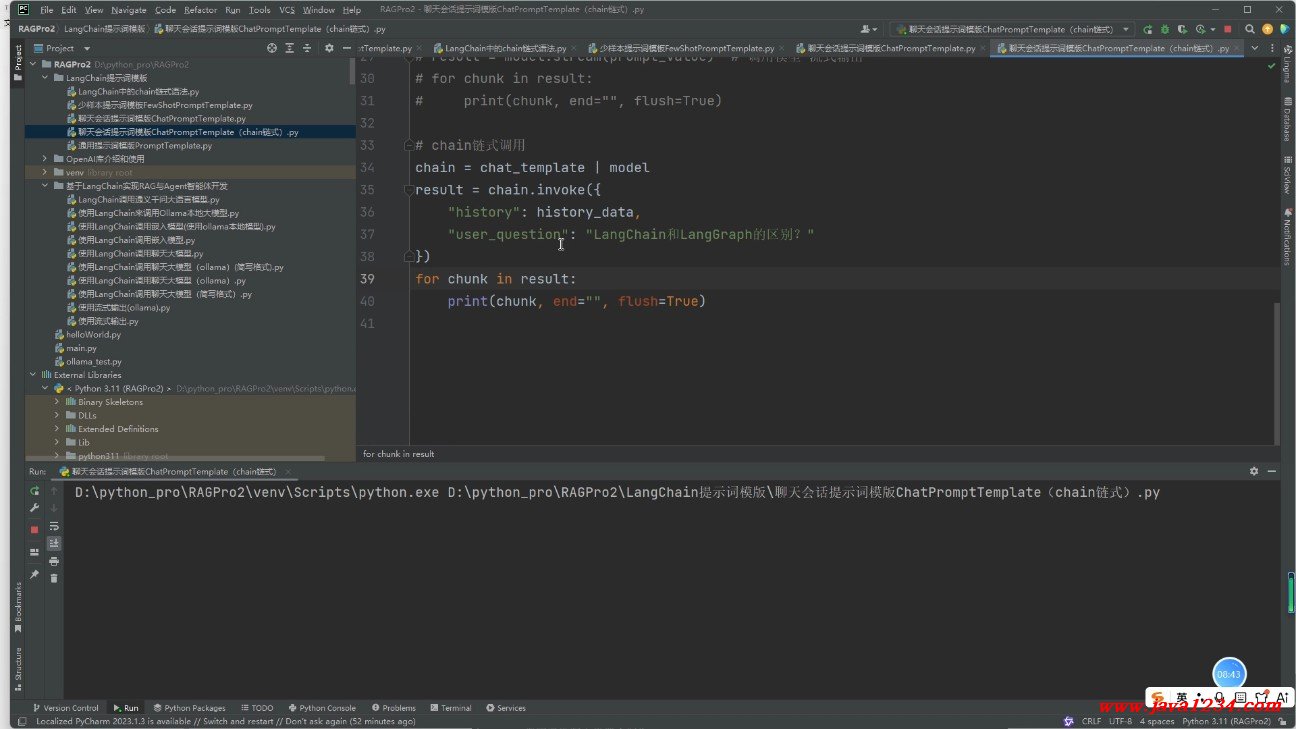Click the locate file crosshair icon in Project panel

coord(272,48)
